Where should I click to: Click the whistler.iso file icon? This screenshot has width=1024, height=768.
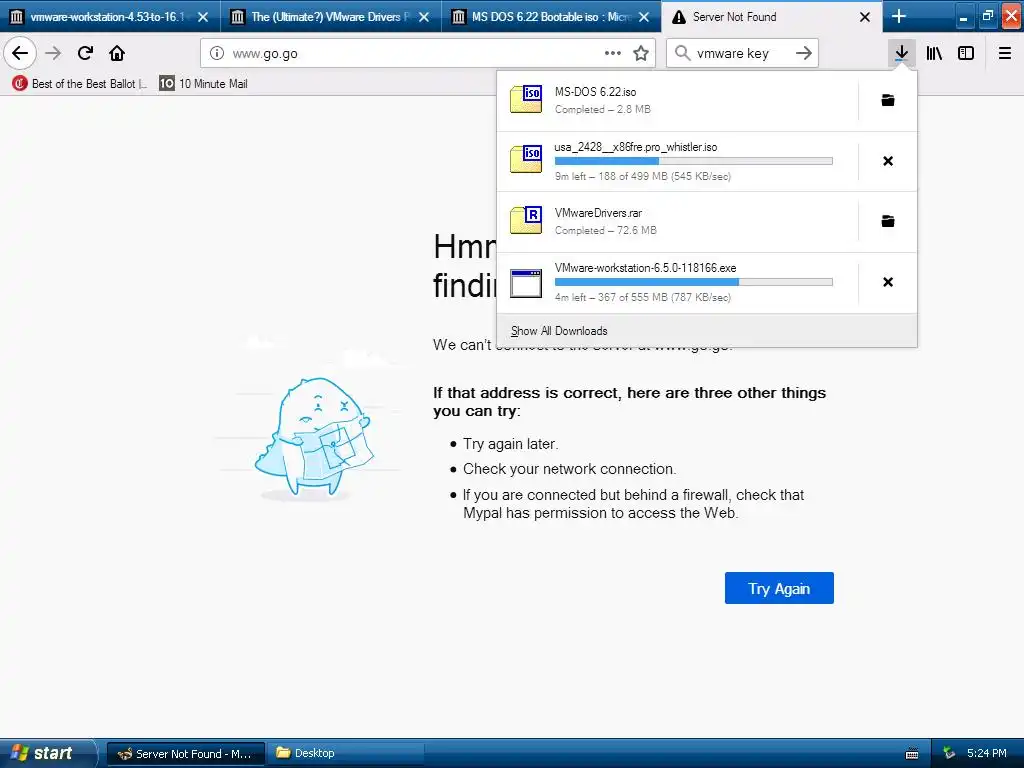[526, 160]
